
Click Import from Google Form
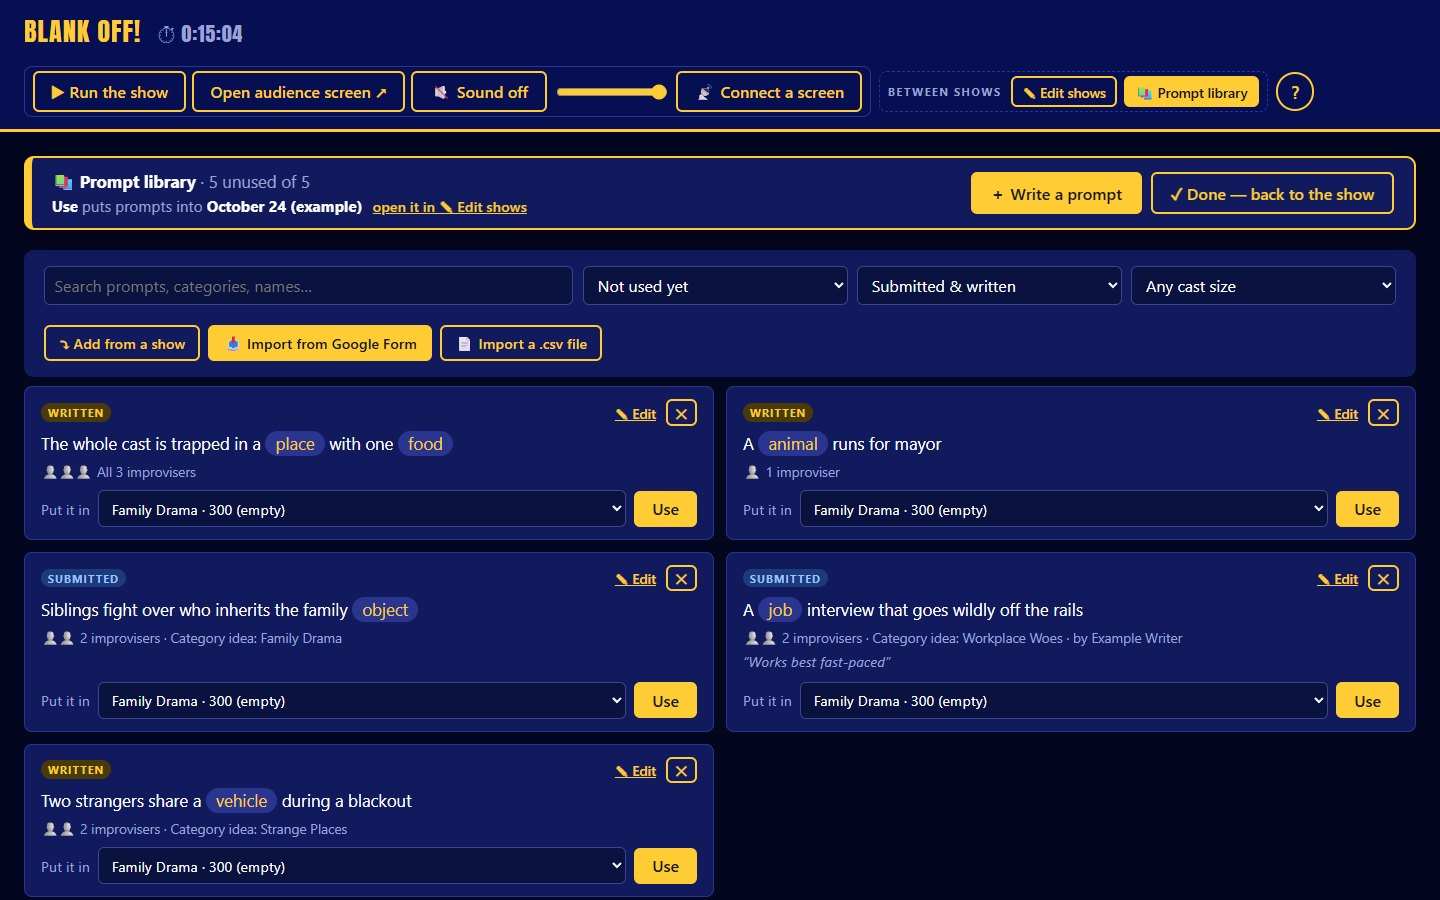click(320, 343)
